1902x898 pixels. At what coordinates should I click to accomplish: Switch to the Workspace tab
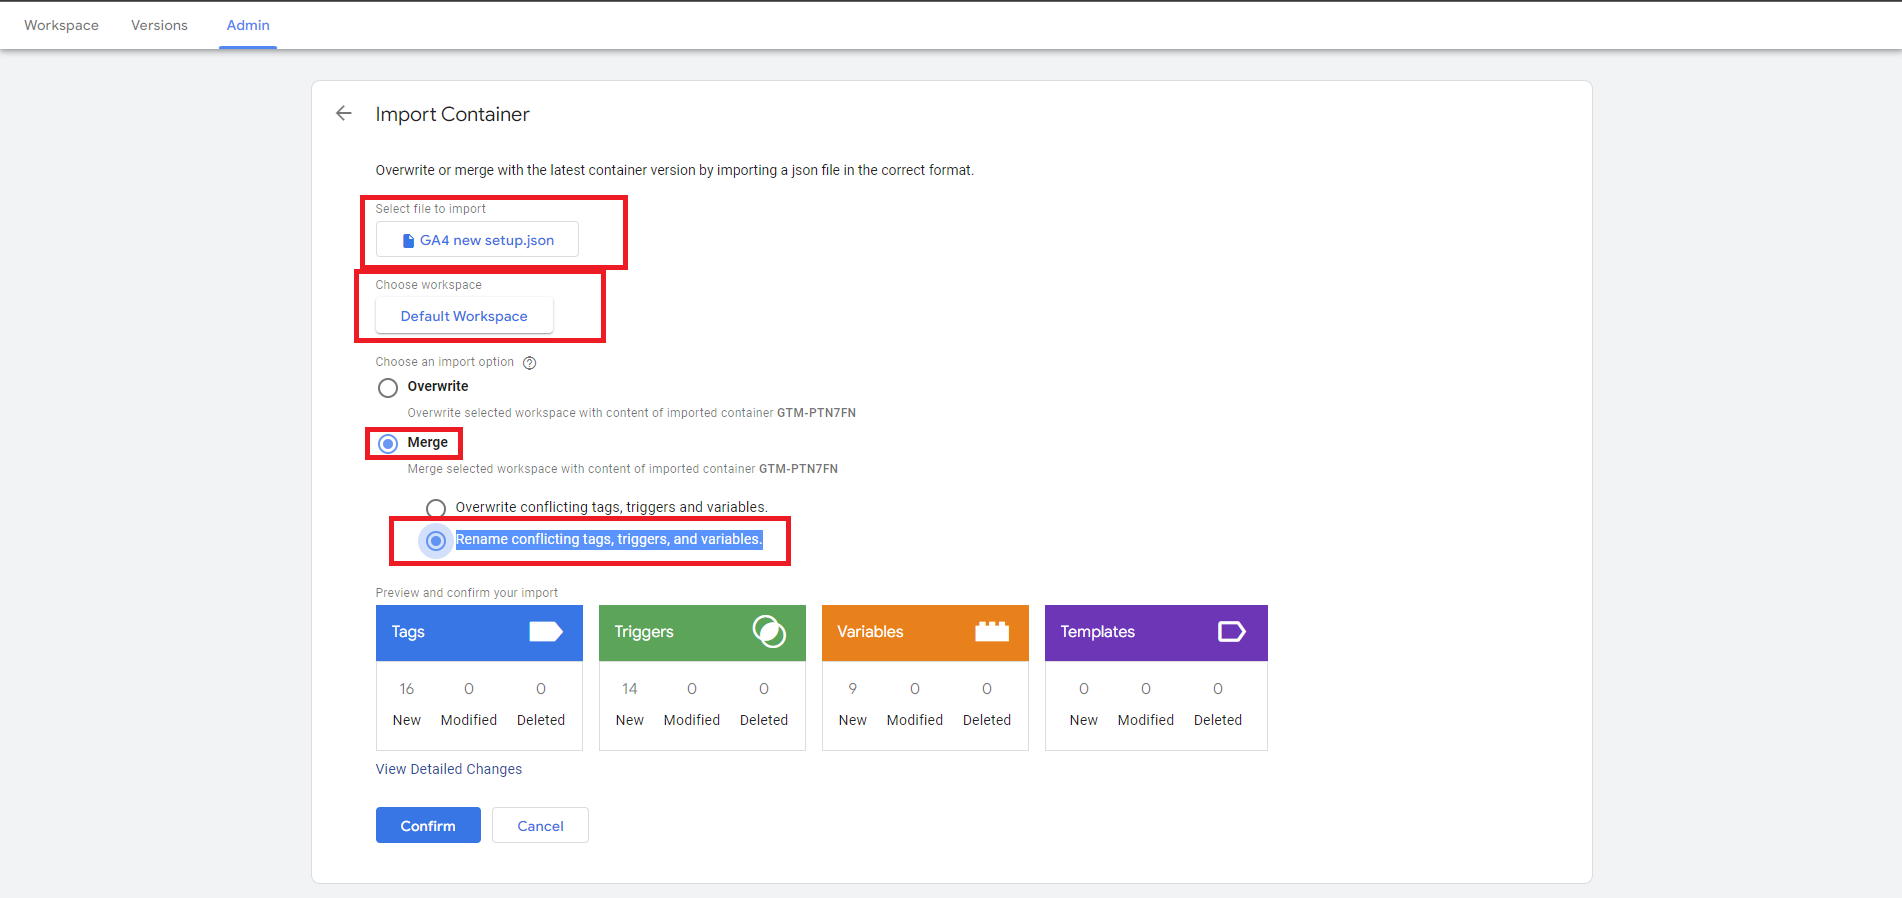[61, 26]
